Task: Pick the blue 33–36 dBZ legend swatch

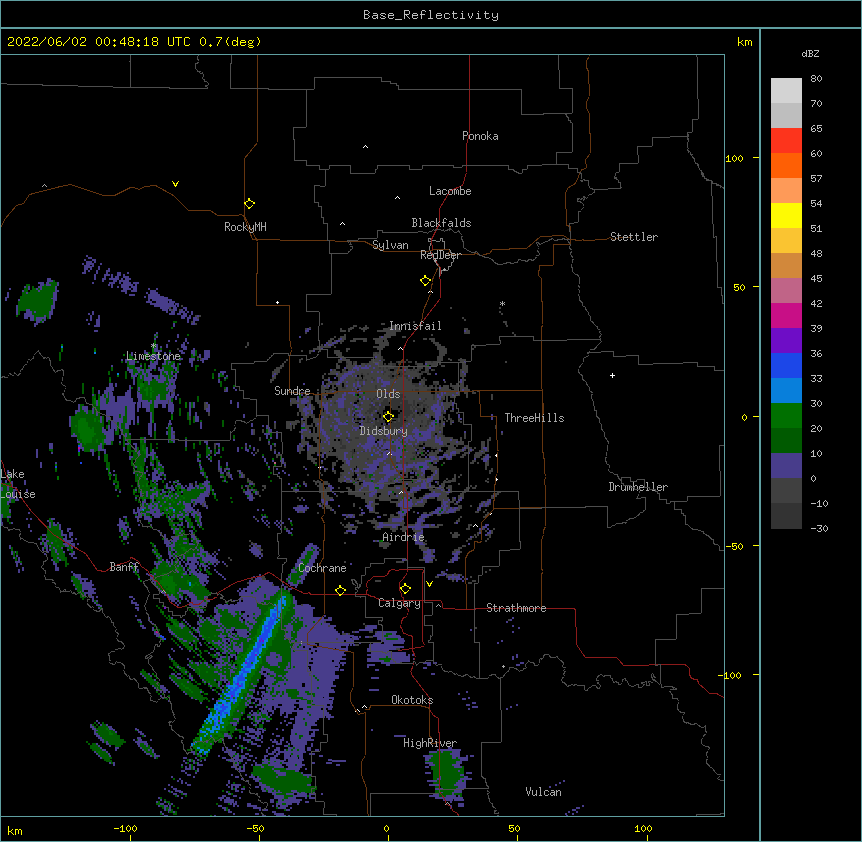Action: coord(786,365)
